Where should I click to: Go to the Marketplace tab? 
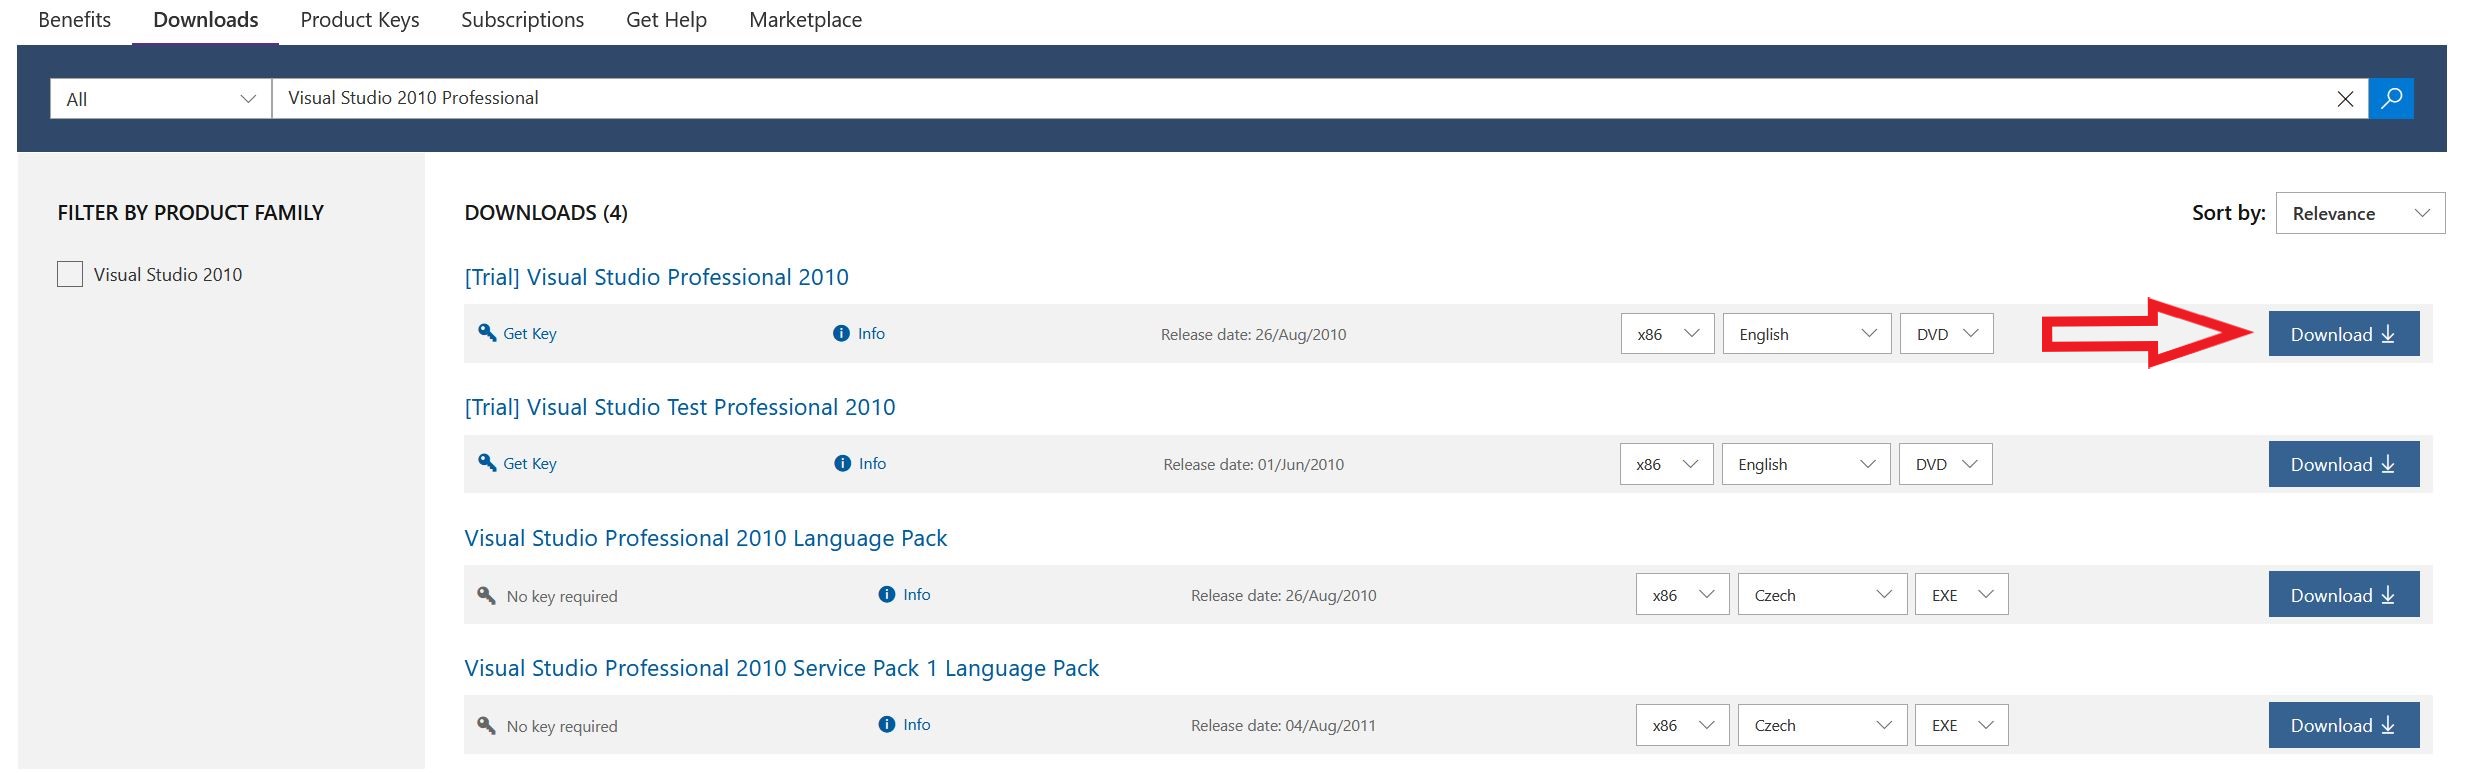click(x=805, y=20)
